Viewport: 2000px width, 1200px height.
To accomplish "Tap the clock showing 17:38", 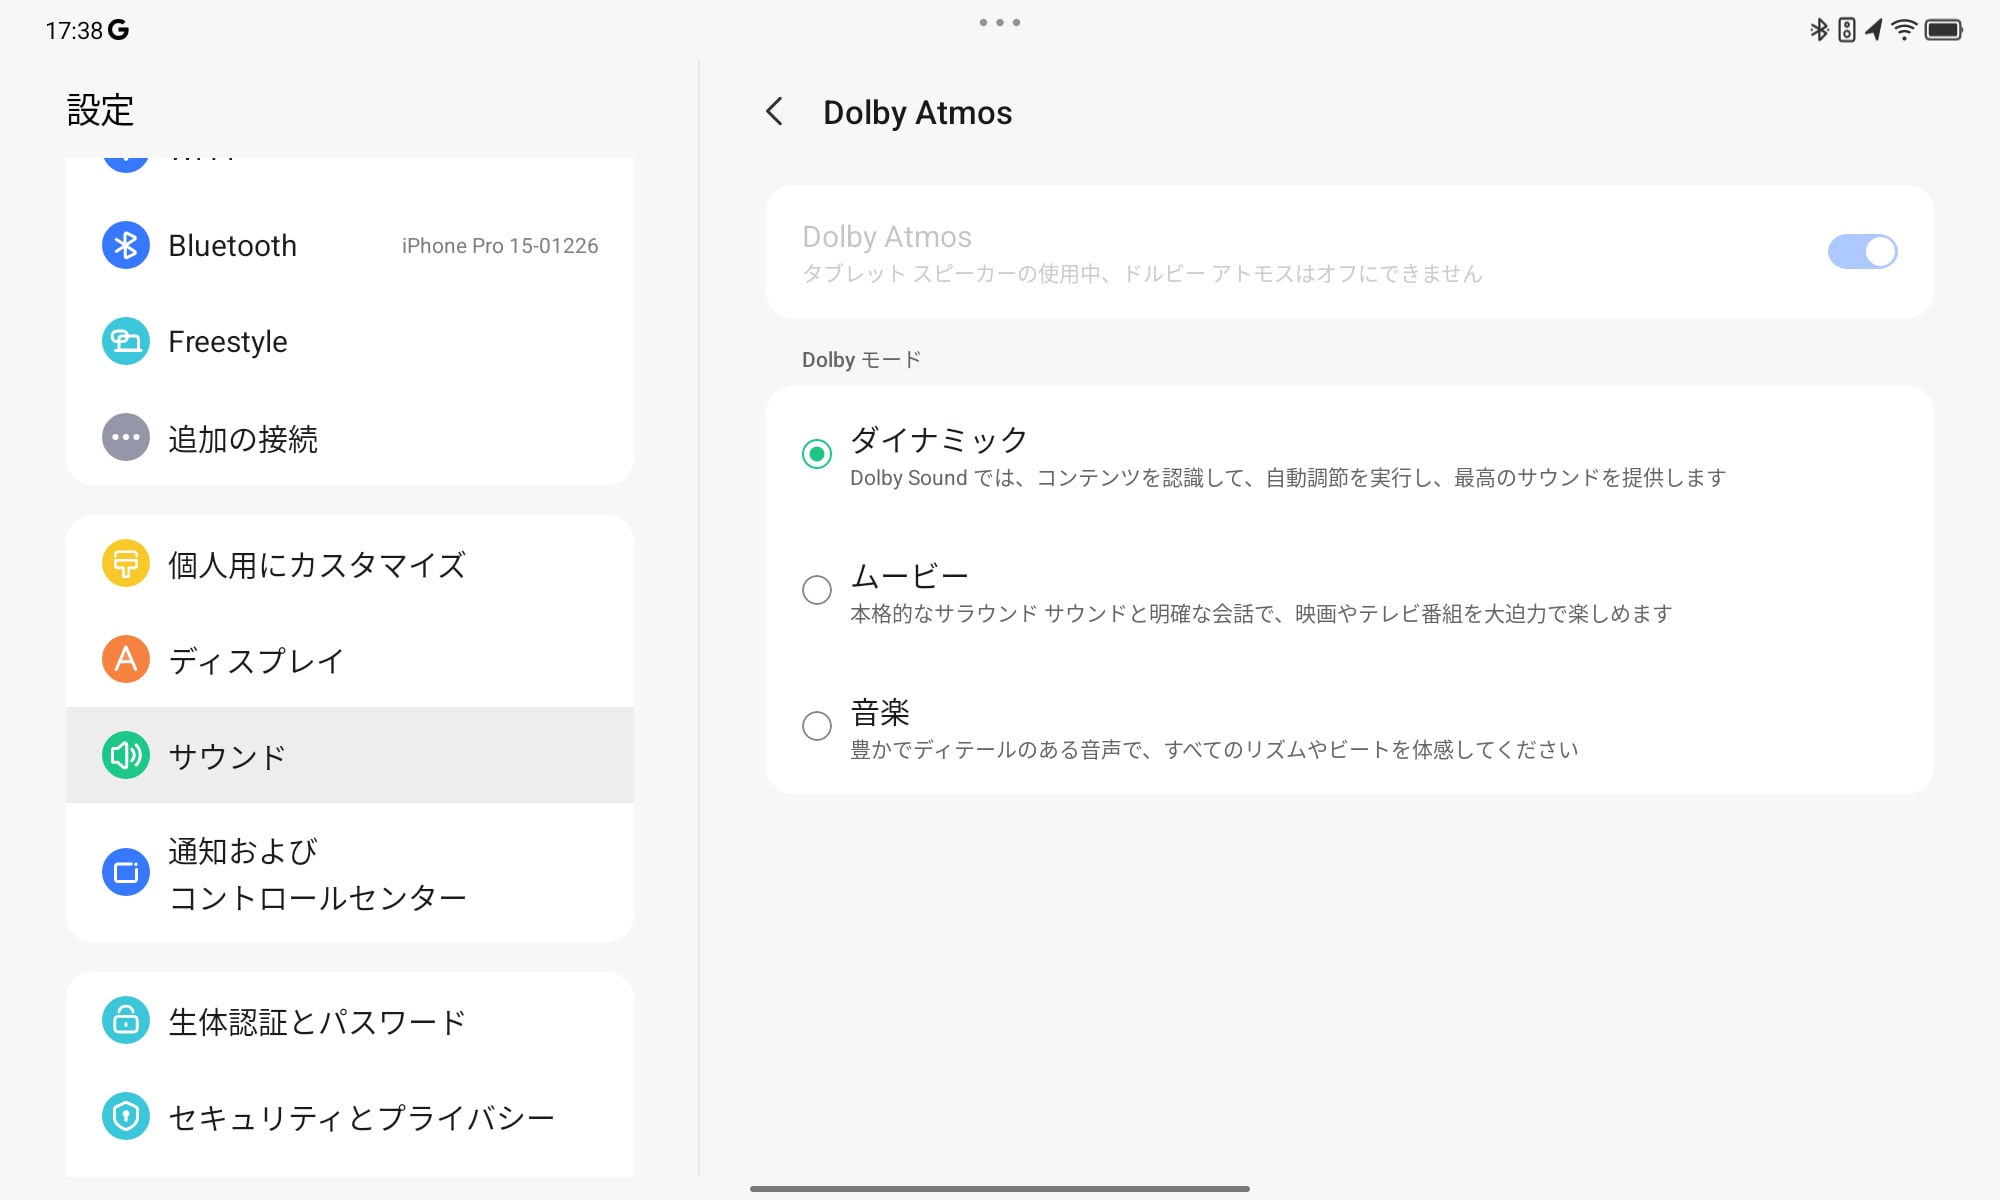I will point(74,31).
